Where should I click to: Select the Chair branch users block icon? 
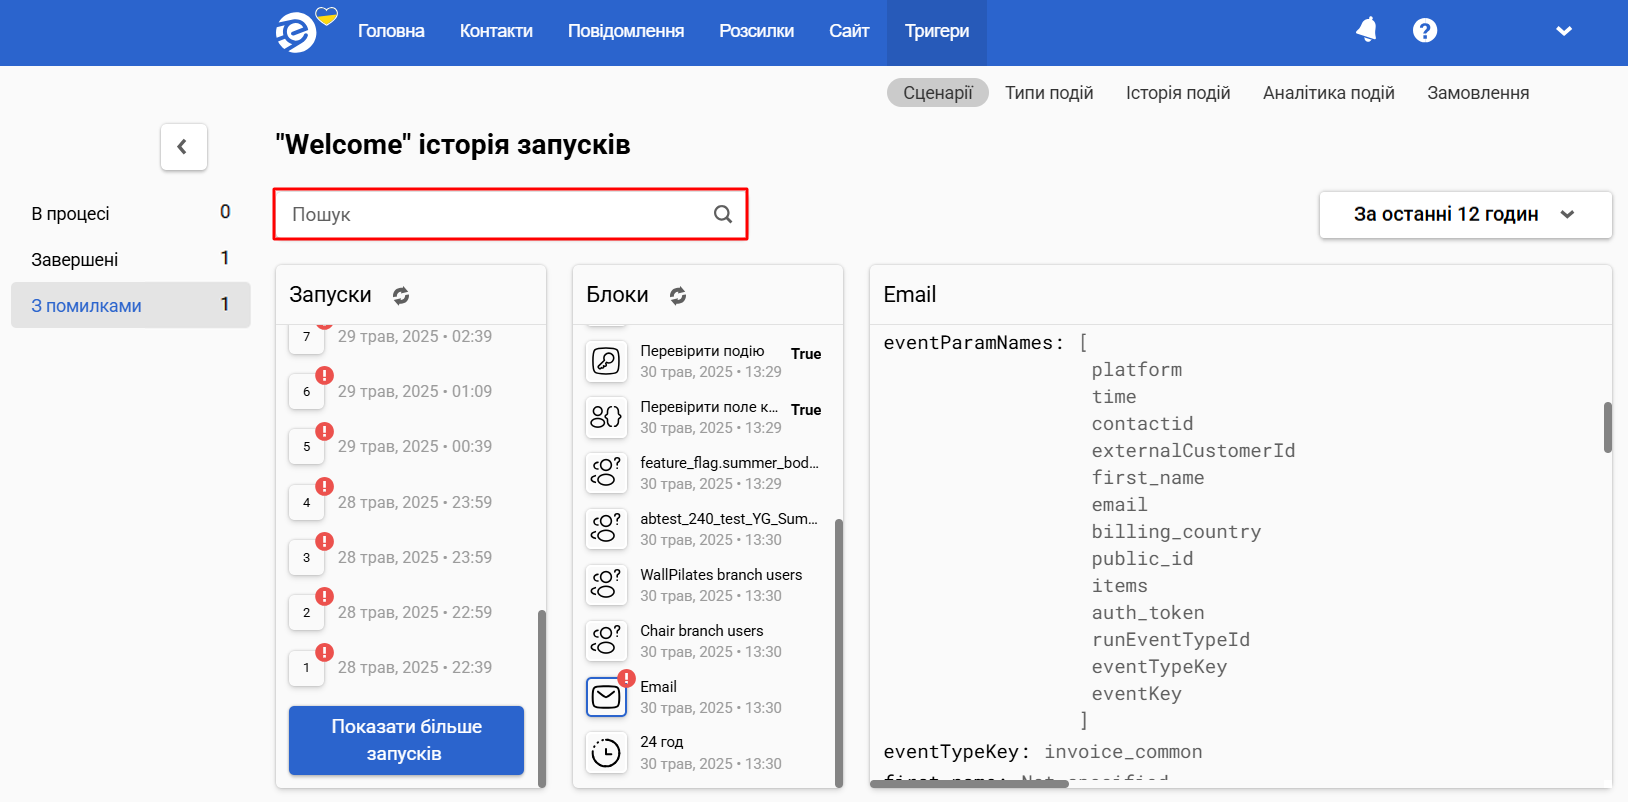(606, 641)
